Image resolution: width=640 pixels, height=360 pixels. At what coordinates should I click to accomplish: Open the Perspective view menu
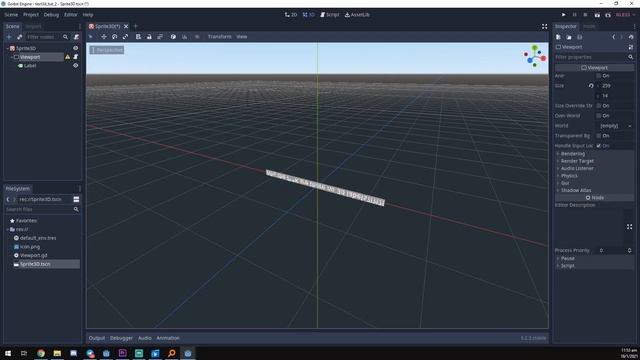pyautogui.click(x=107, y=50)
